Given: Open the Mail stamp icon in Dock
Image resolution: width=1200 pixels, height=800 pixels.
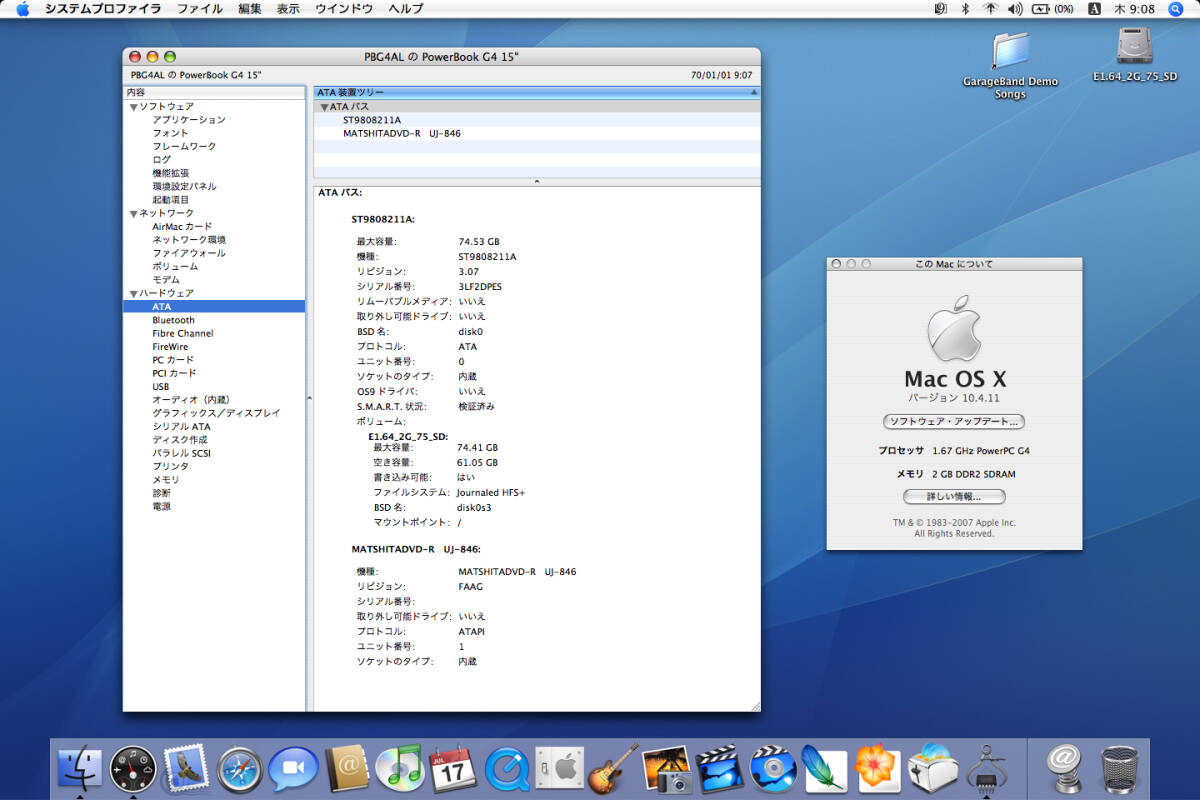Looking at the screenshot, I should pos(186,768).
